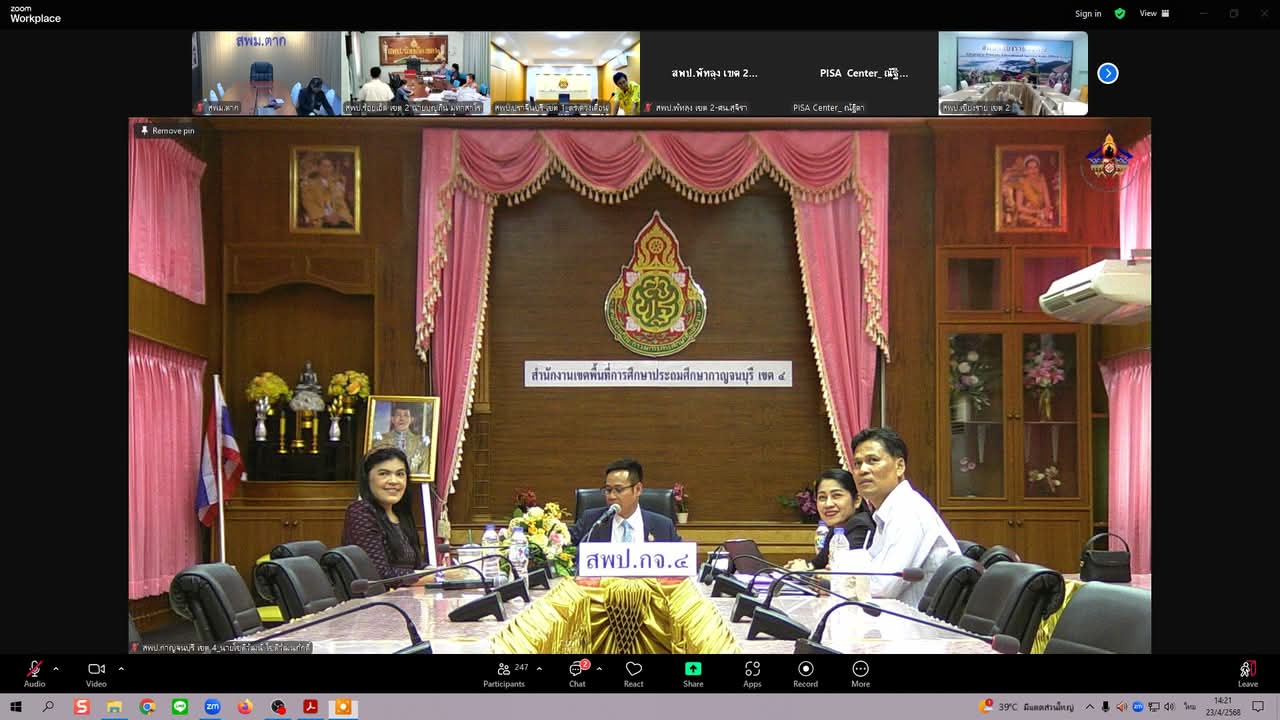Viewport: 1280px width, 720px height.
Task: Open the orange app in taskbar
Action: pos(343,707)
